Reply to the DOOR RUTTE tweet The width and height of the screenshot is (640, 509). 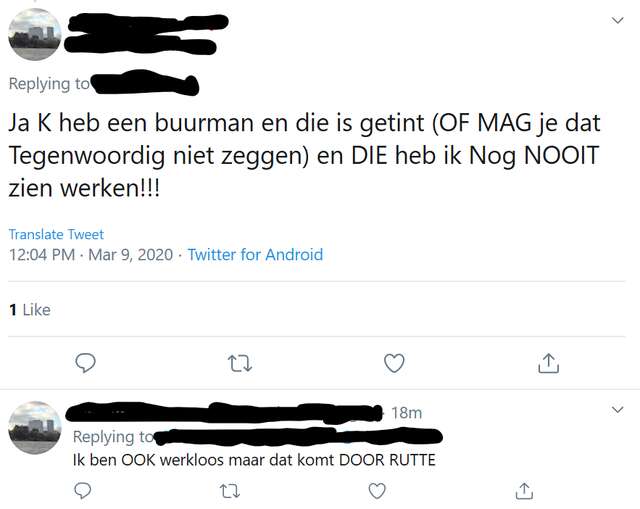coord(82,490)
